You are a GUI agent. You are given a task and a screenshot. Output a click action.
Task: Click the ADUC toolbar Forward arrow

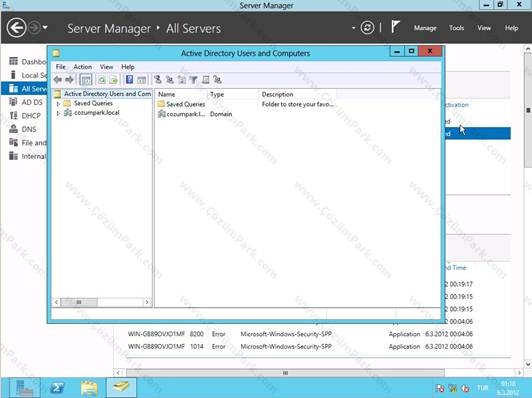pyautogui.click(x=70, y=80)
